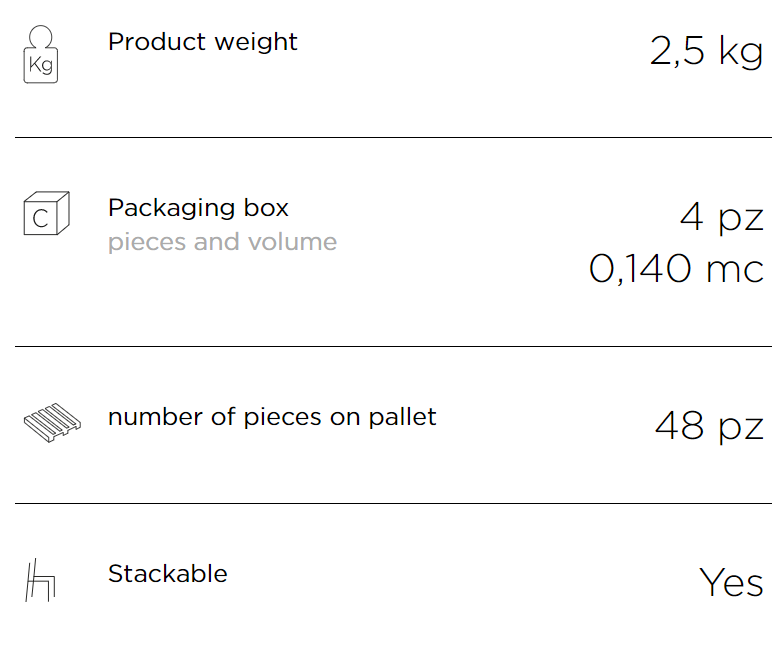
Task: Select the Product weight label
Action: click(202, 42)
